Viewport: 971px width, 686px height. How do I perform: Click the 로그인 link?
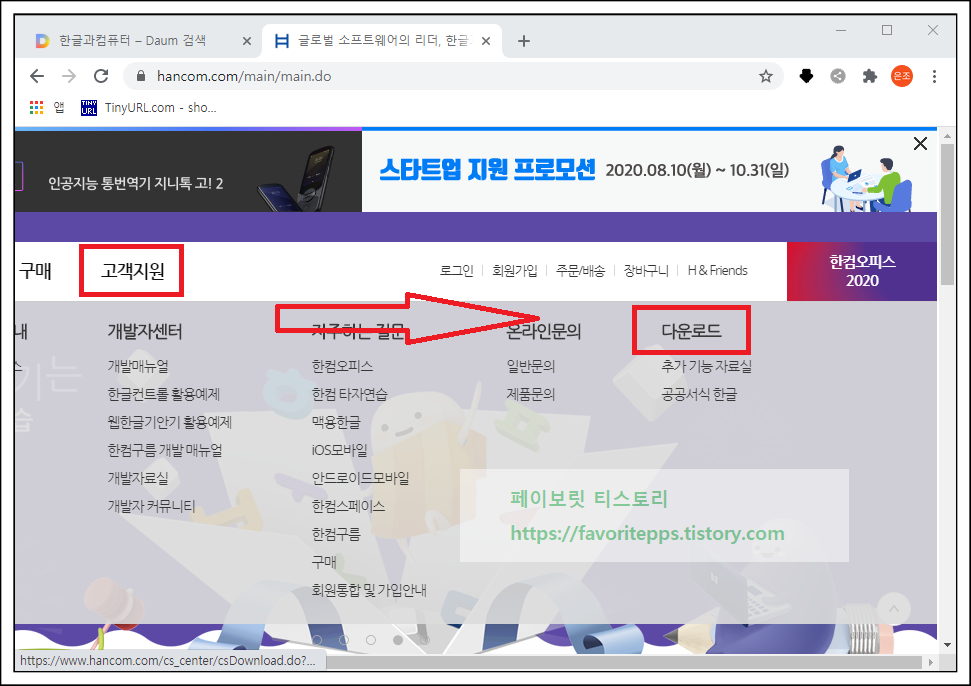456,271
